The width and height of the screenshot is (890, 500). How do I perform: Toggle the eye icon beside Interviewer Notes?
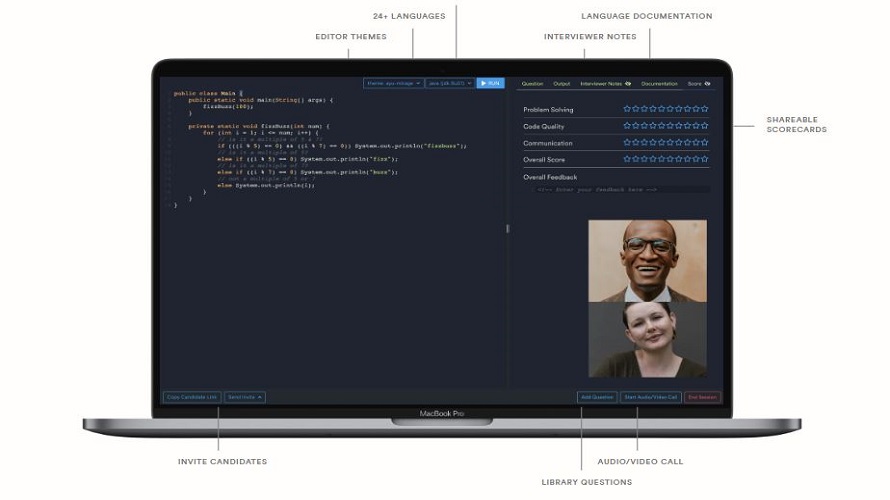[628, 84]
